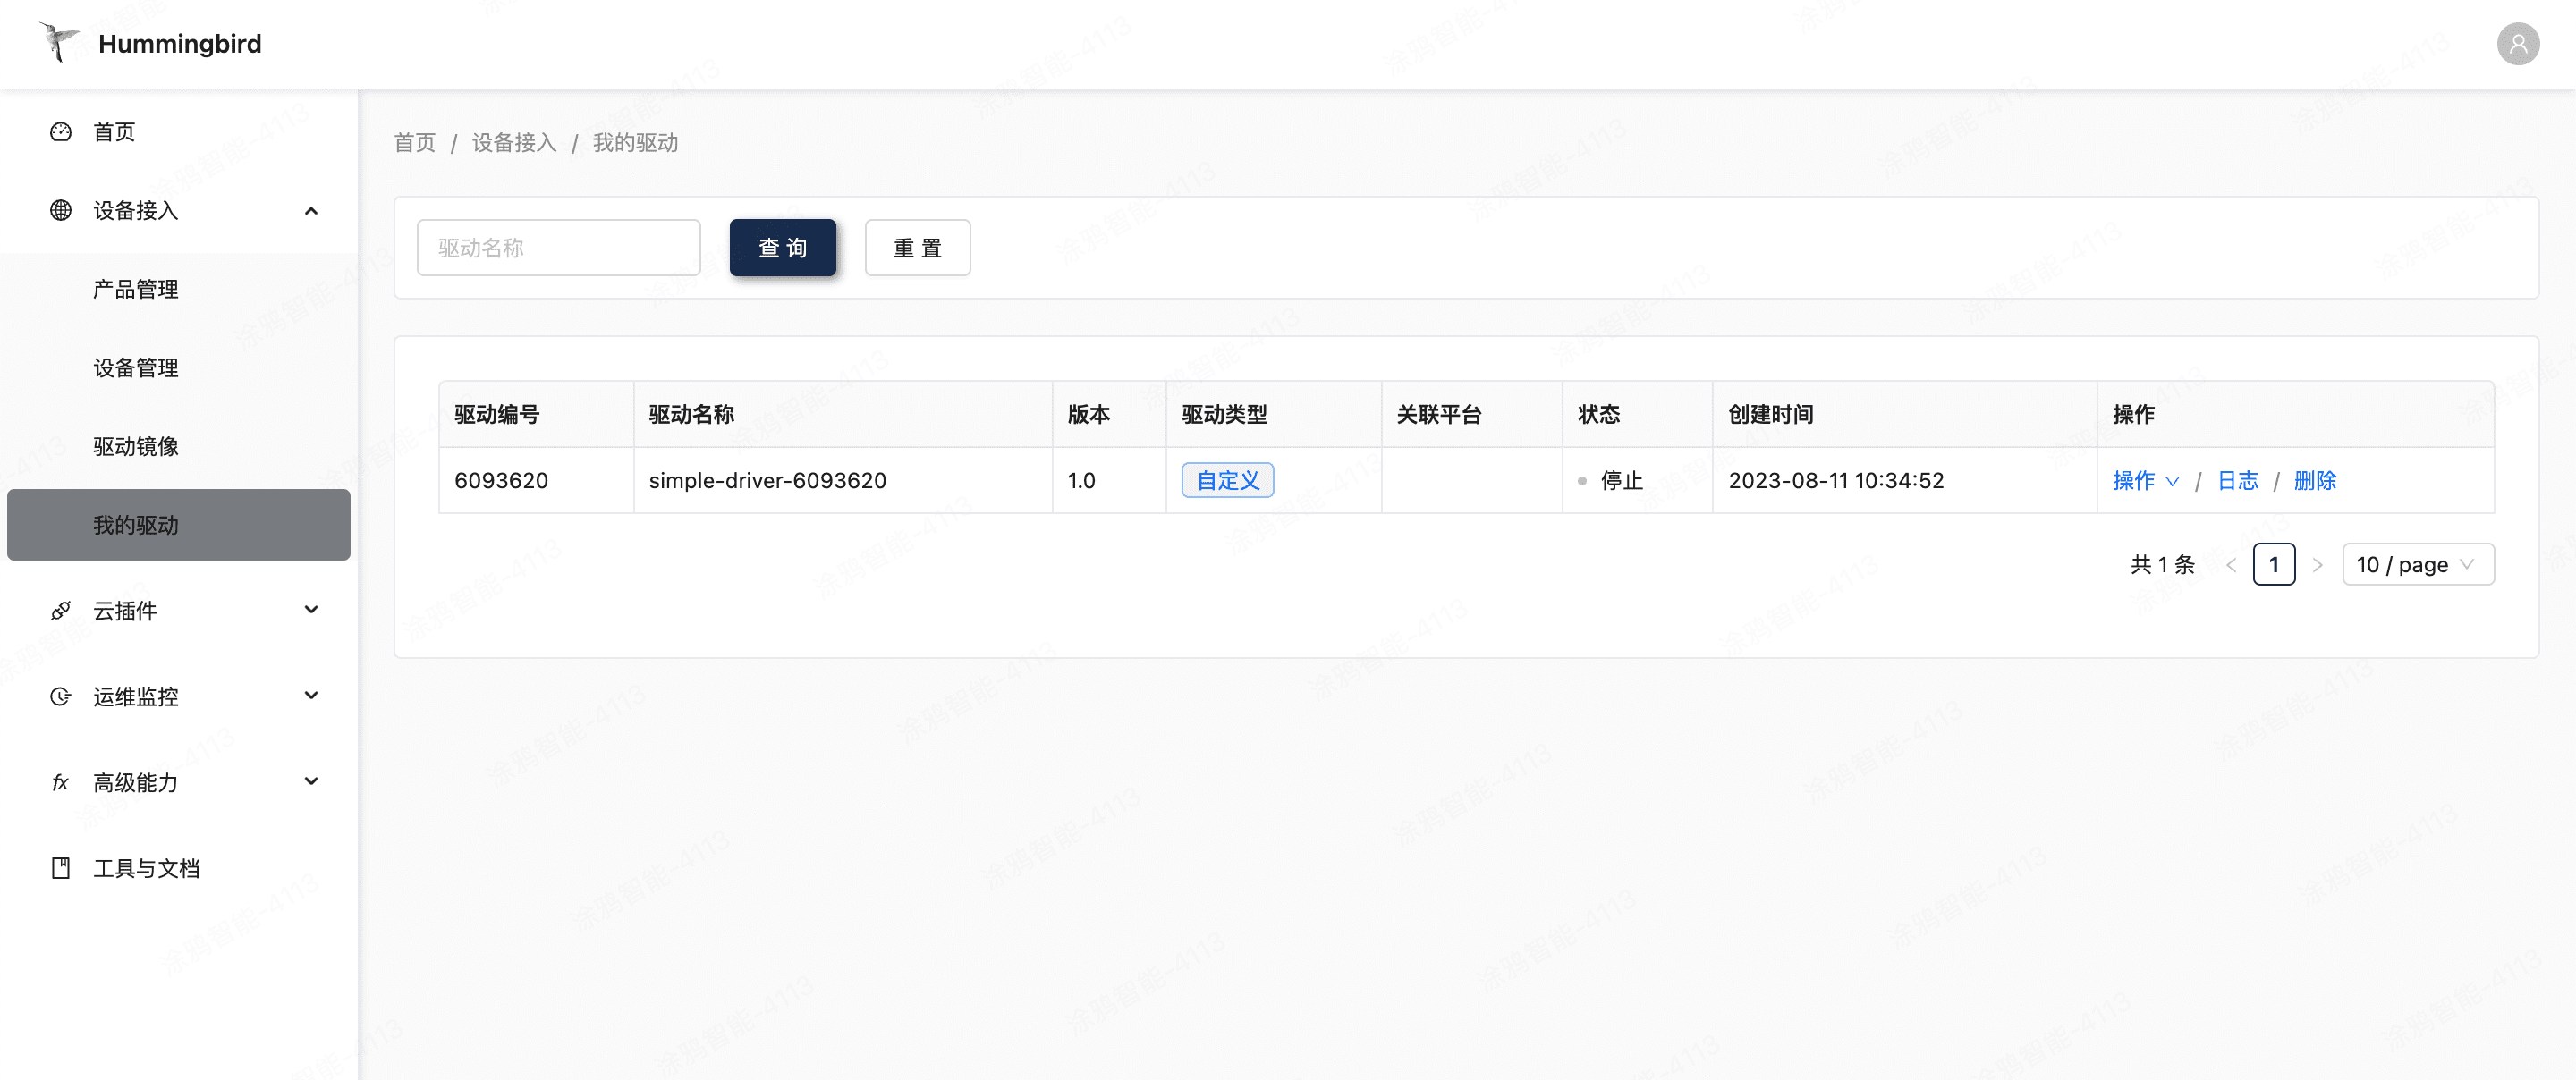
Task: Open the 日志 link for simple-driver-6093620
Action: (2237, 481)
